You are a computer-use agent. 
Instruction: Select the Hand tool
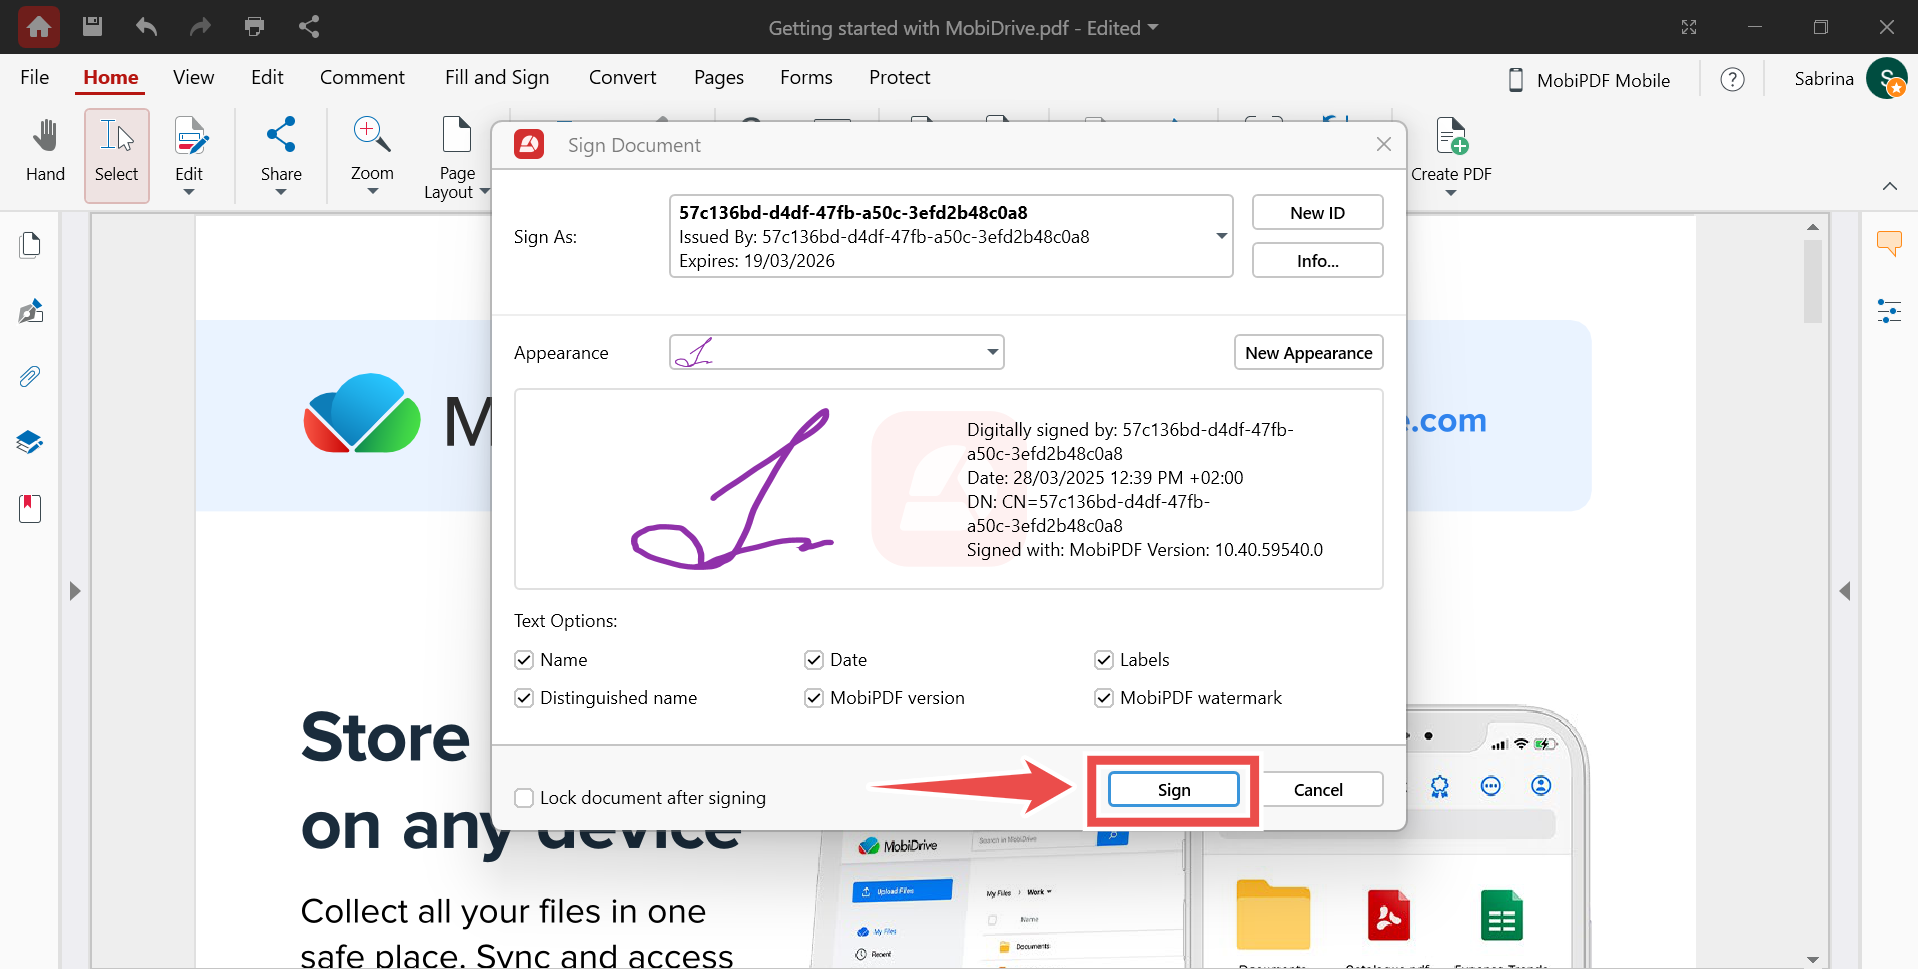45,152
